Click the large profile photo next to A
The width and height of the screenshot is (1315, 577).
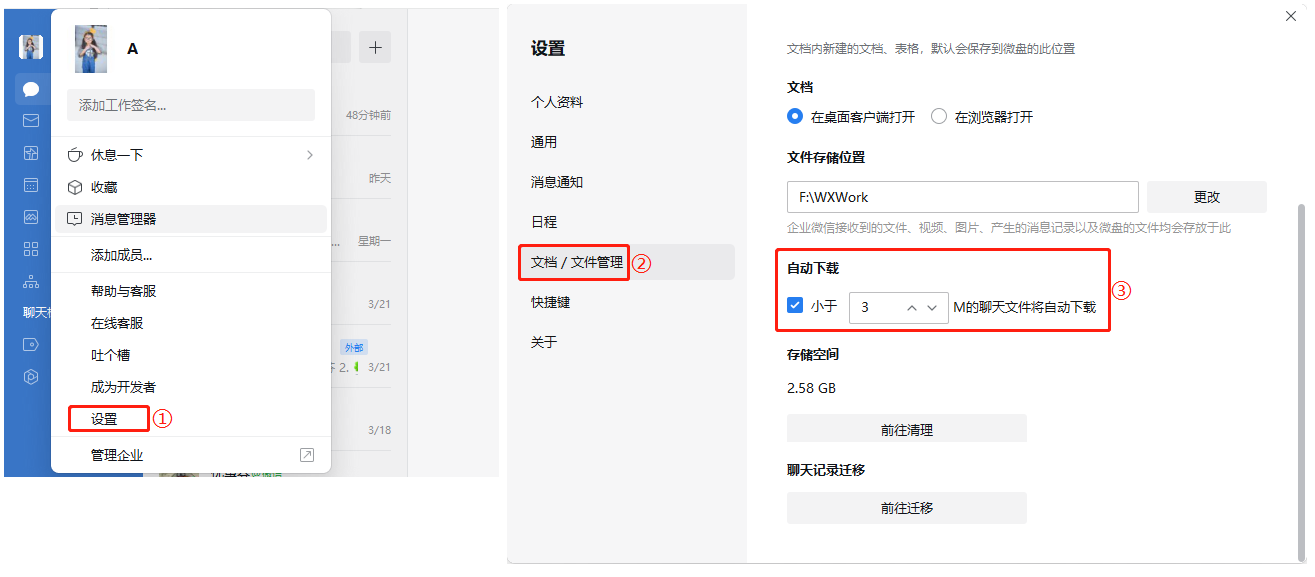(x=91, y=49)
